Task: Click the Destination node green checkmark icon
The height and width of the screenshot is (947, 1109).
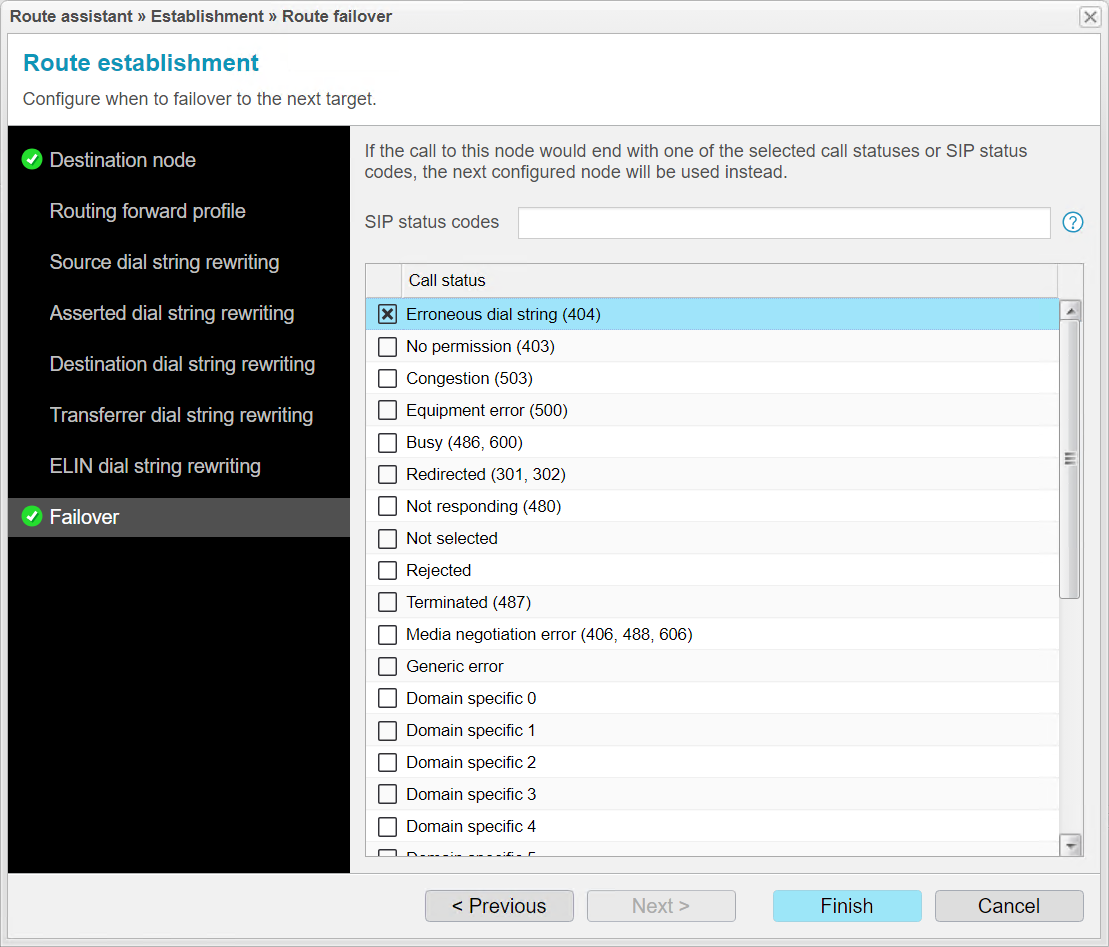Action: [x=32, y=160]
